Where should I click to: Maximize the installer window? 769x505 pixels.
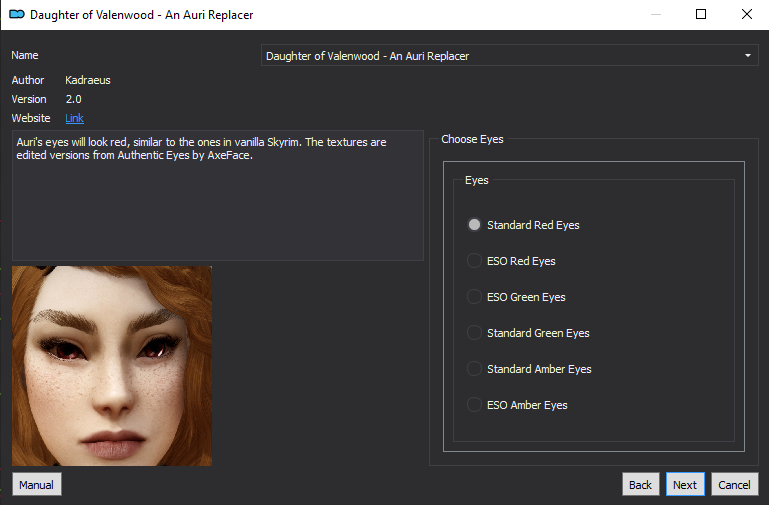701,14
